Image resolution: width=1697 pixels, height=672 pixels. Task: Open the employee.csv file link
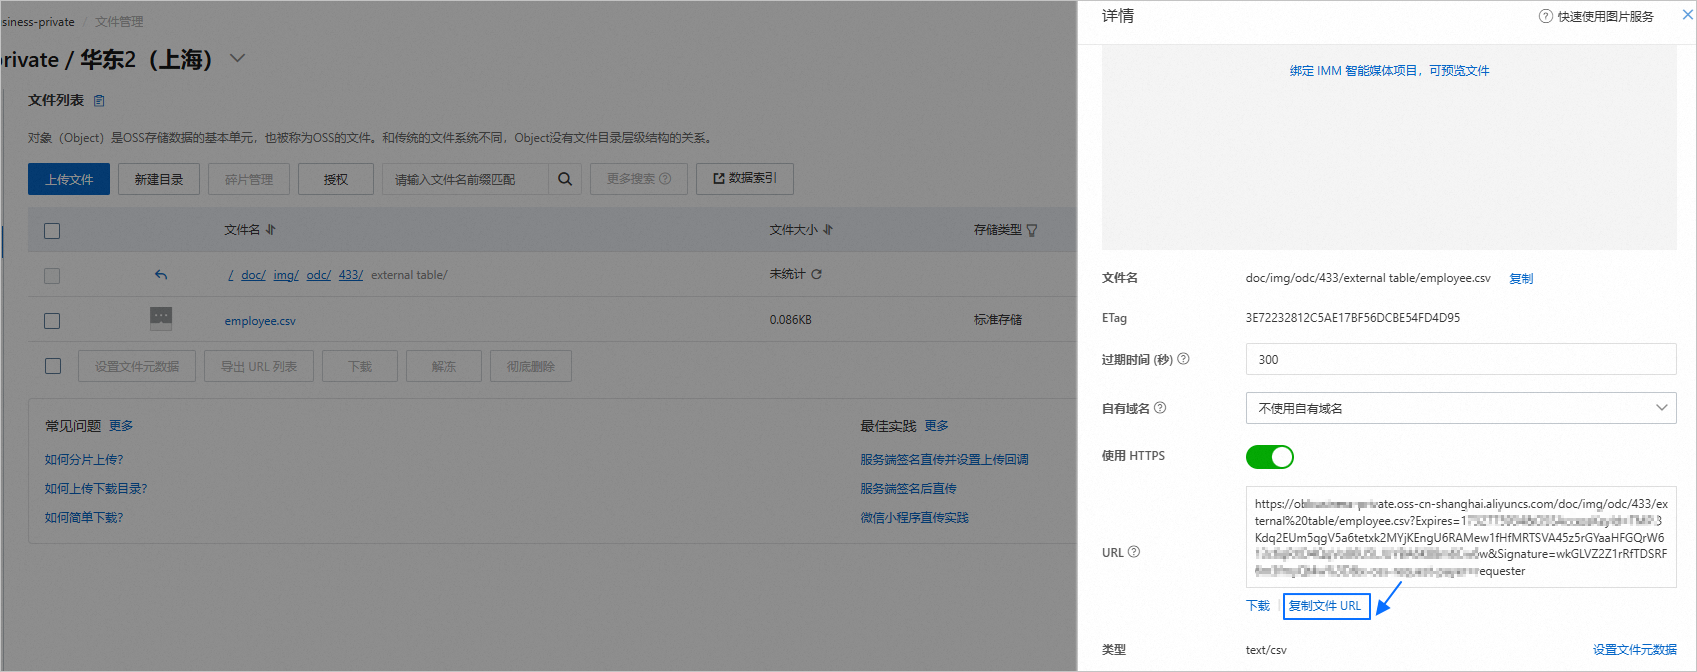click(x=260, y=321)
